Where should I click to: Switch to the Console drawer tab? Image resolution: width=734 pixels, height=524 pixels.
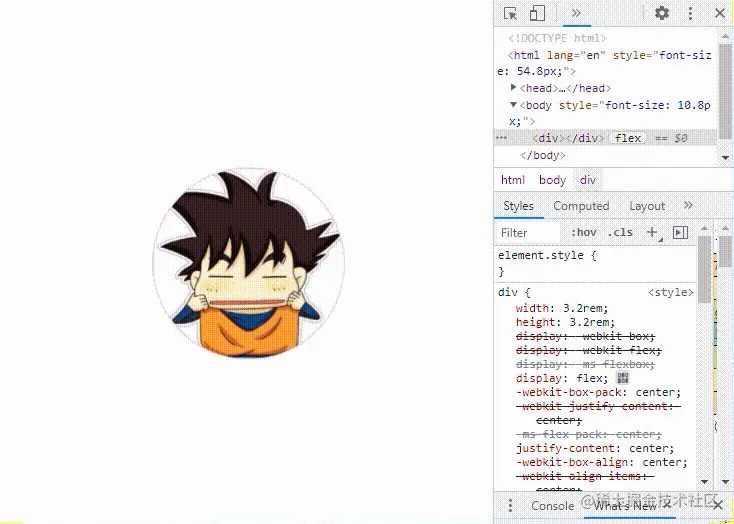pos(552,506)
